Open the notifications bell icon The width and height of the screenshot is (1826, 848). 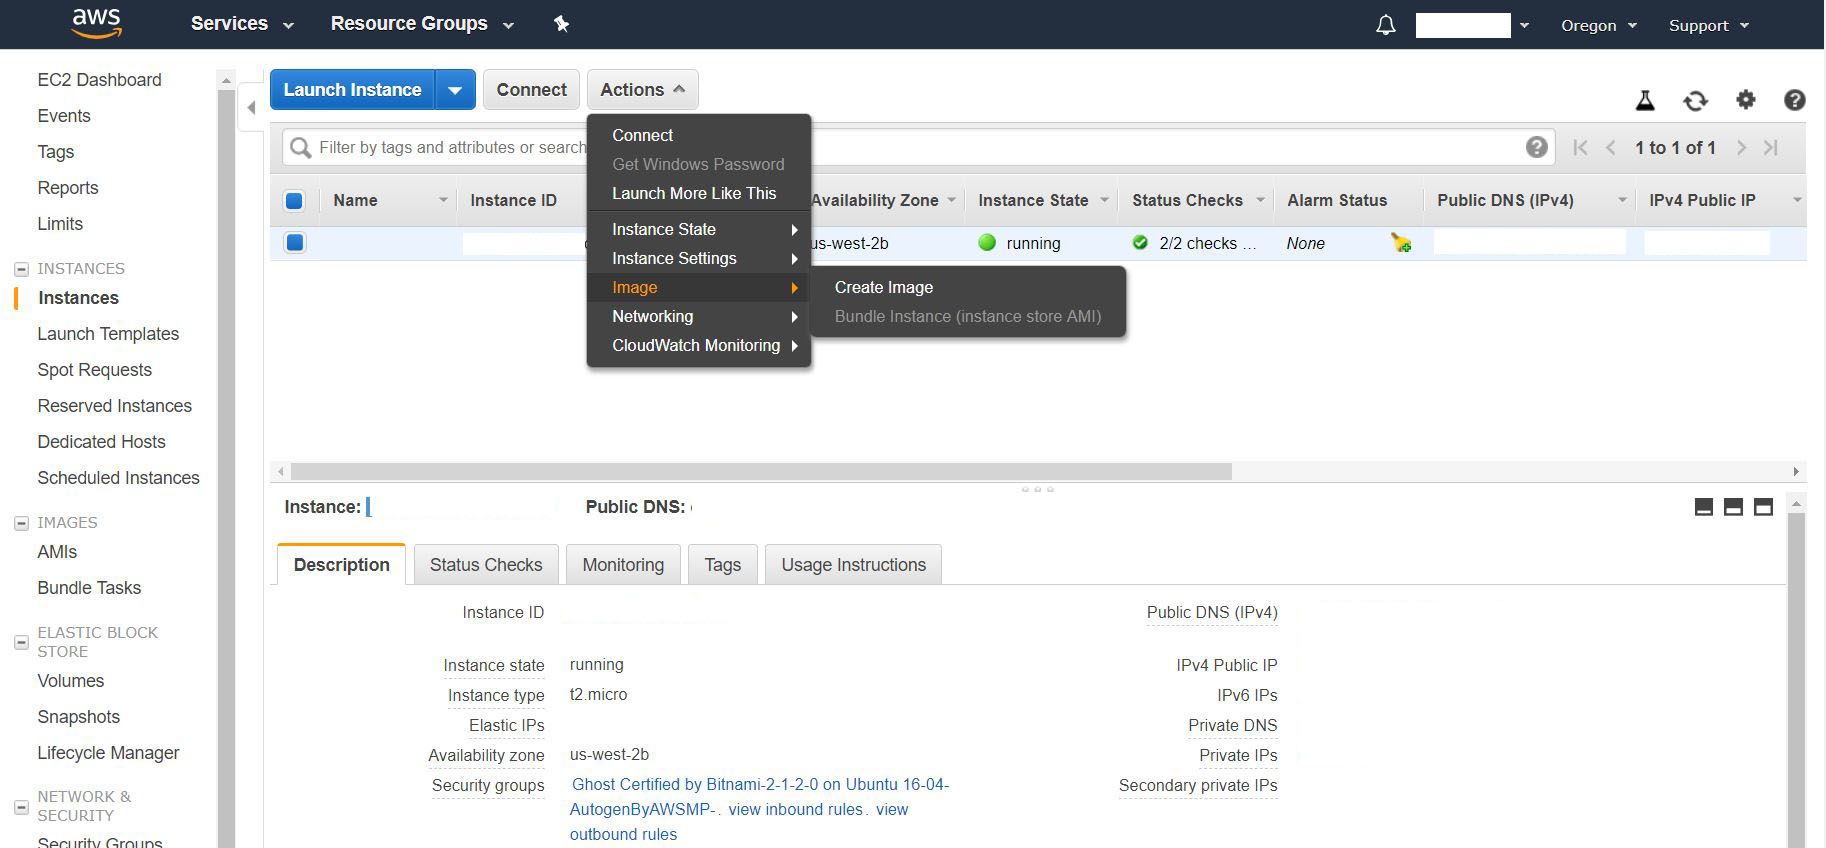coord(1385,25)
